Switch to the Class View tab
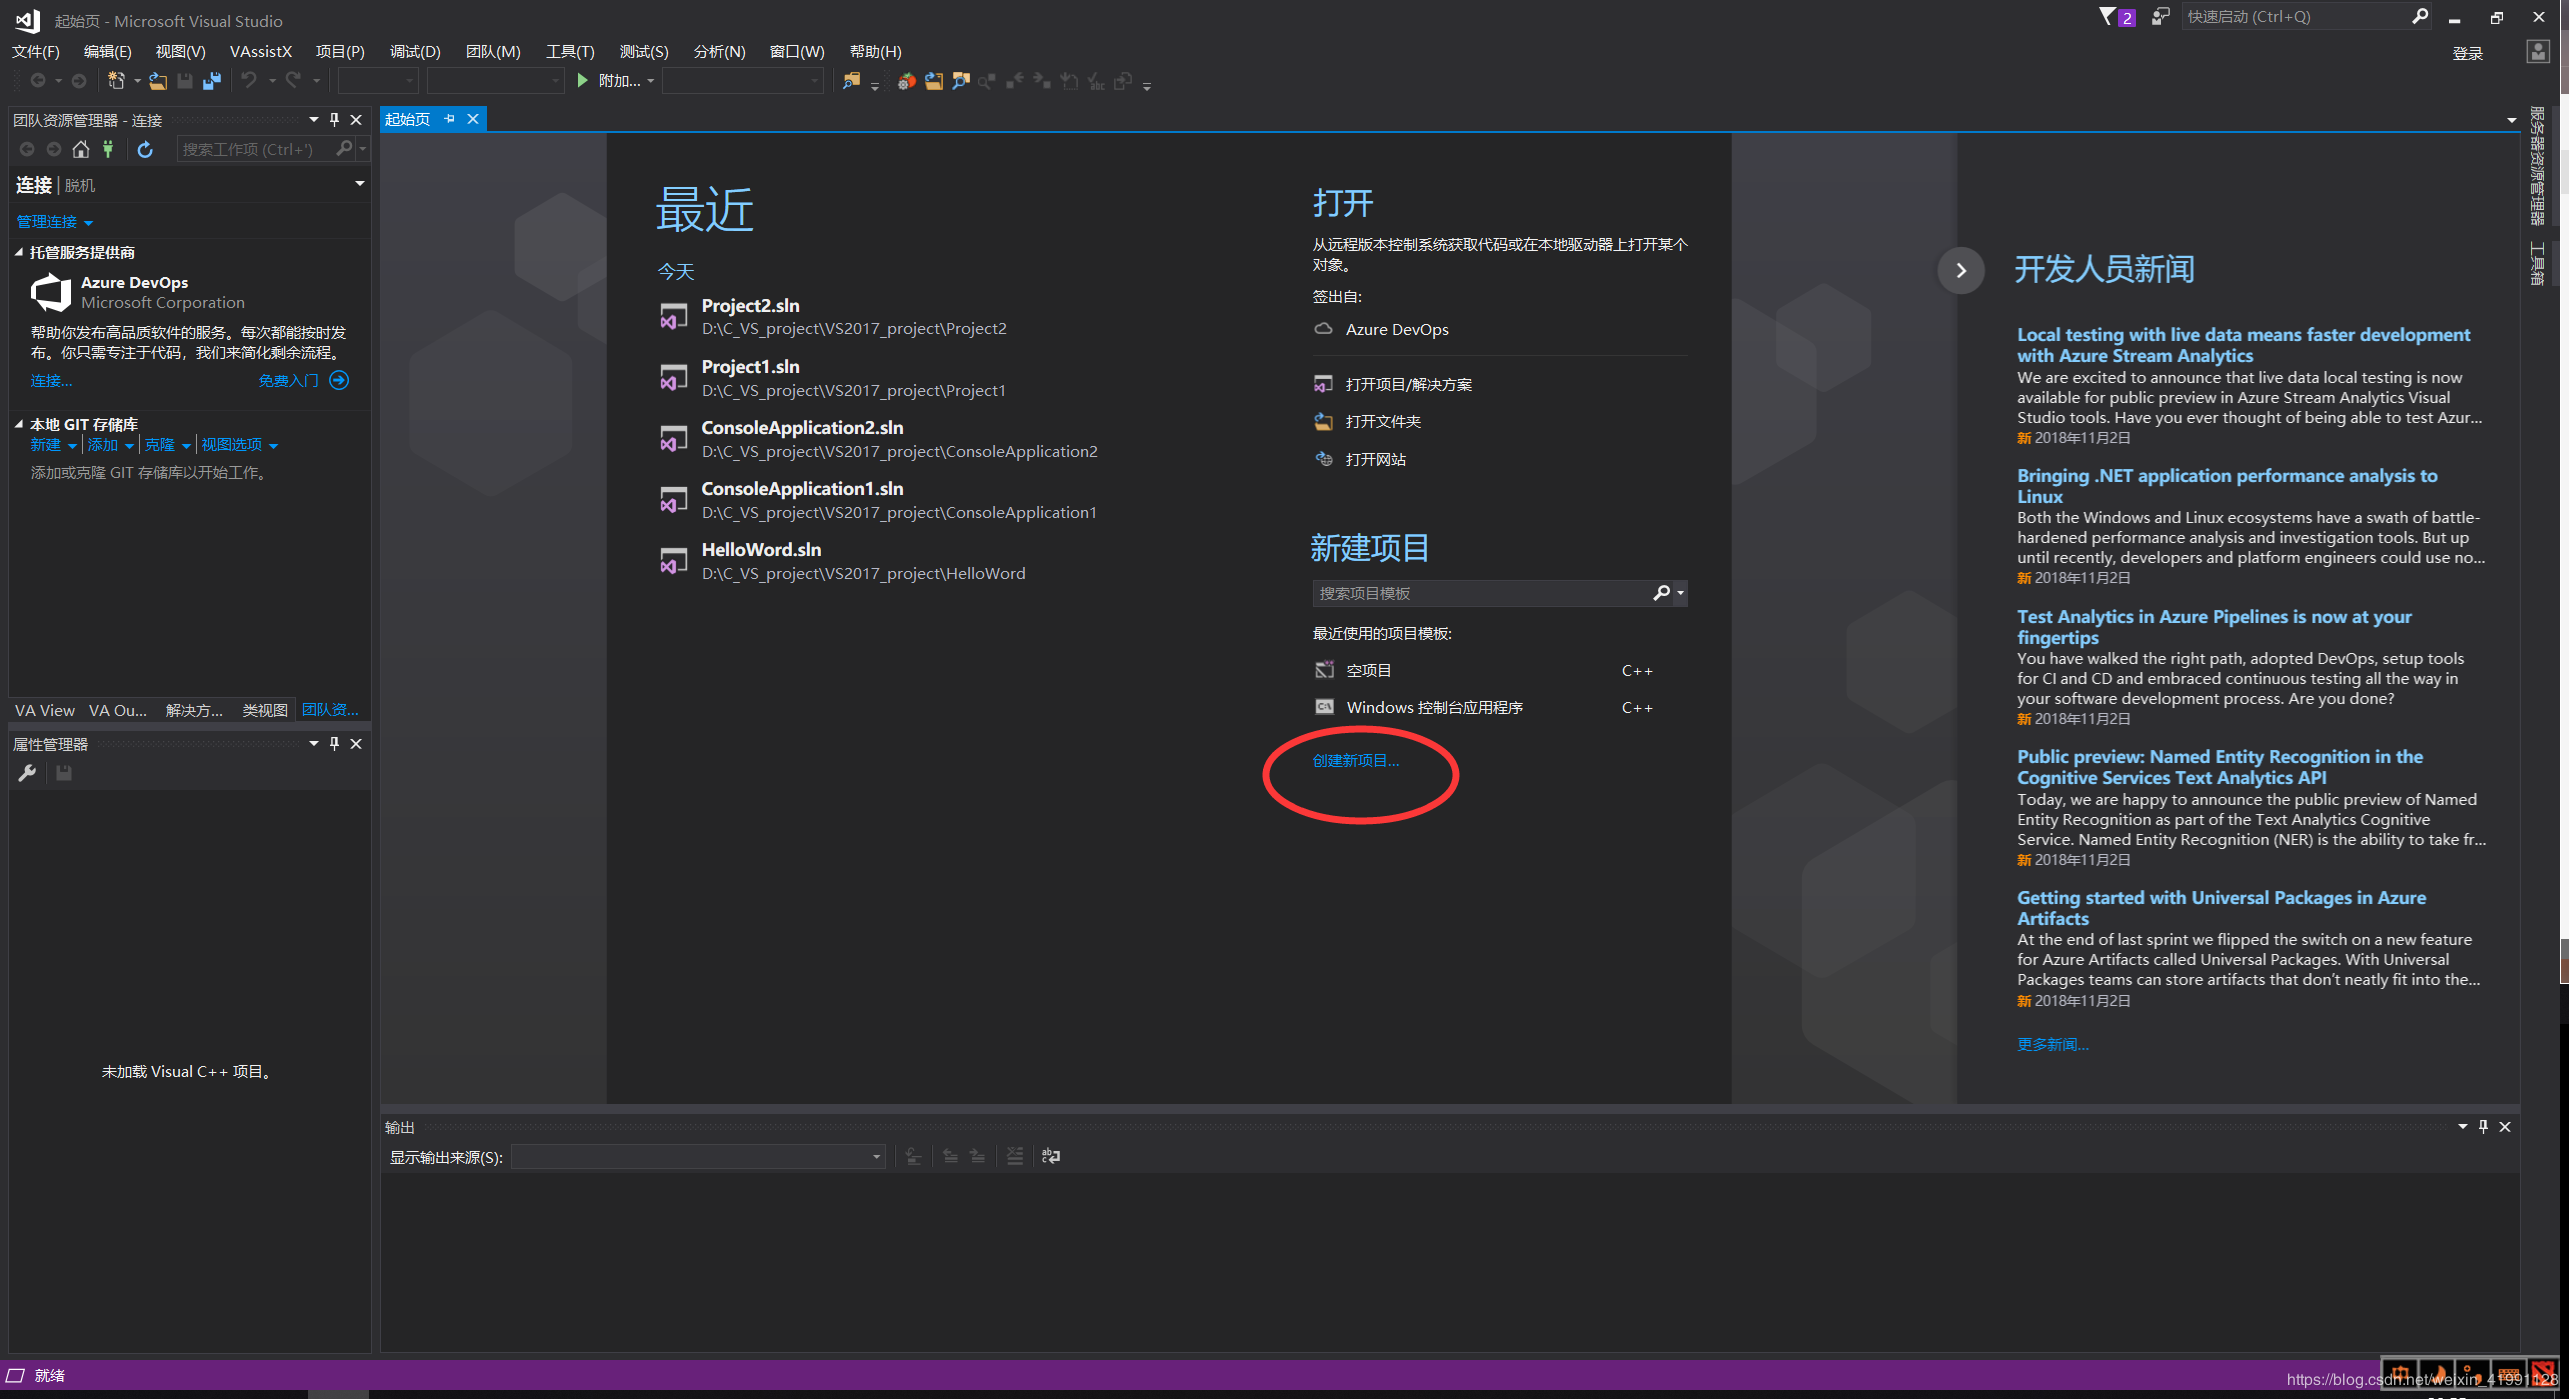The width and height of the screenshot is (2569, 1399). pos(265,710)
